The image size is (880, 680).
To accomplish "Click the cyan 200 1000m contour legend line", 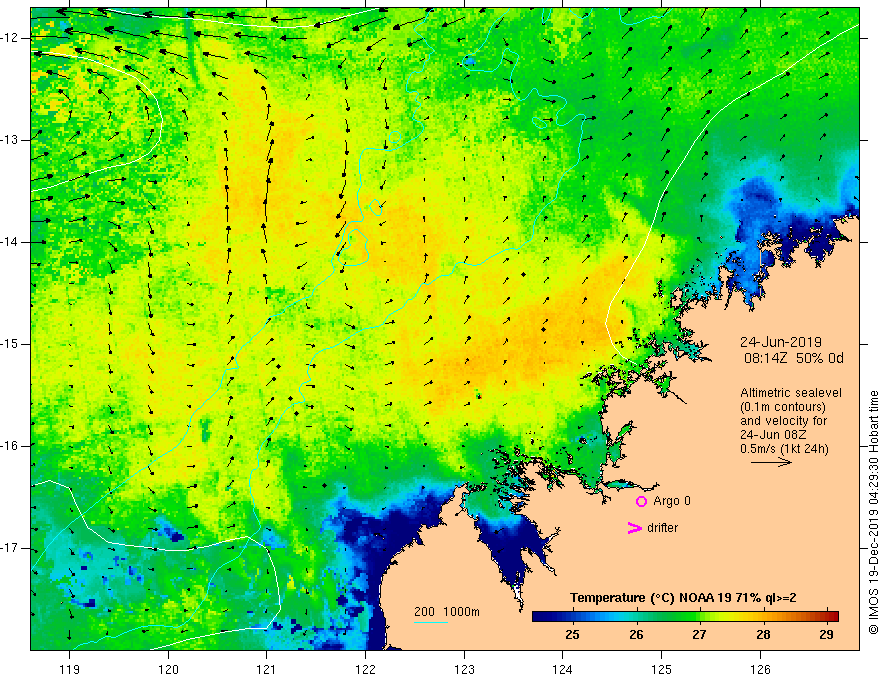I will point(431,622).
